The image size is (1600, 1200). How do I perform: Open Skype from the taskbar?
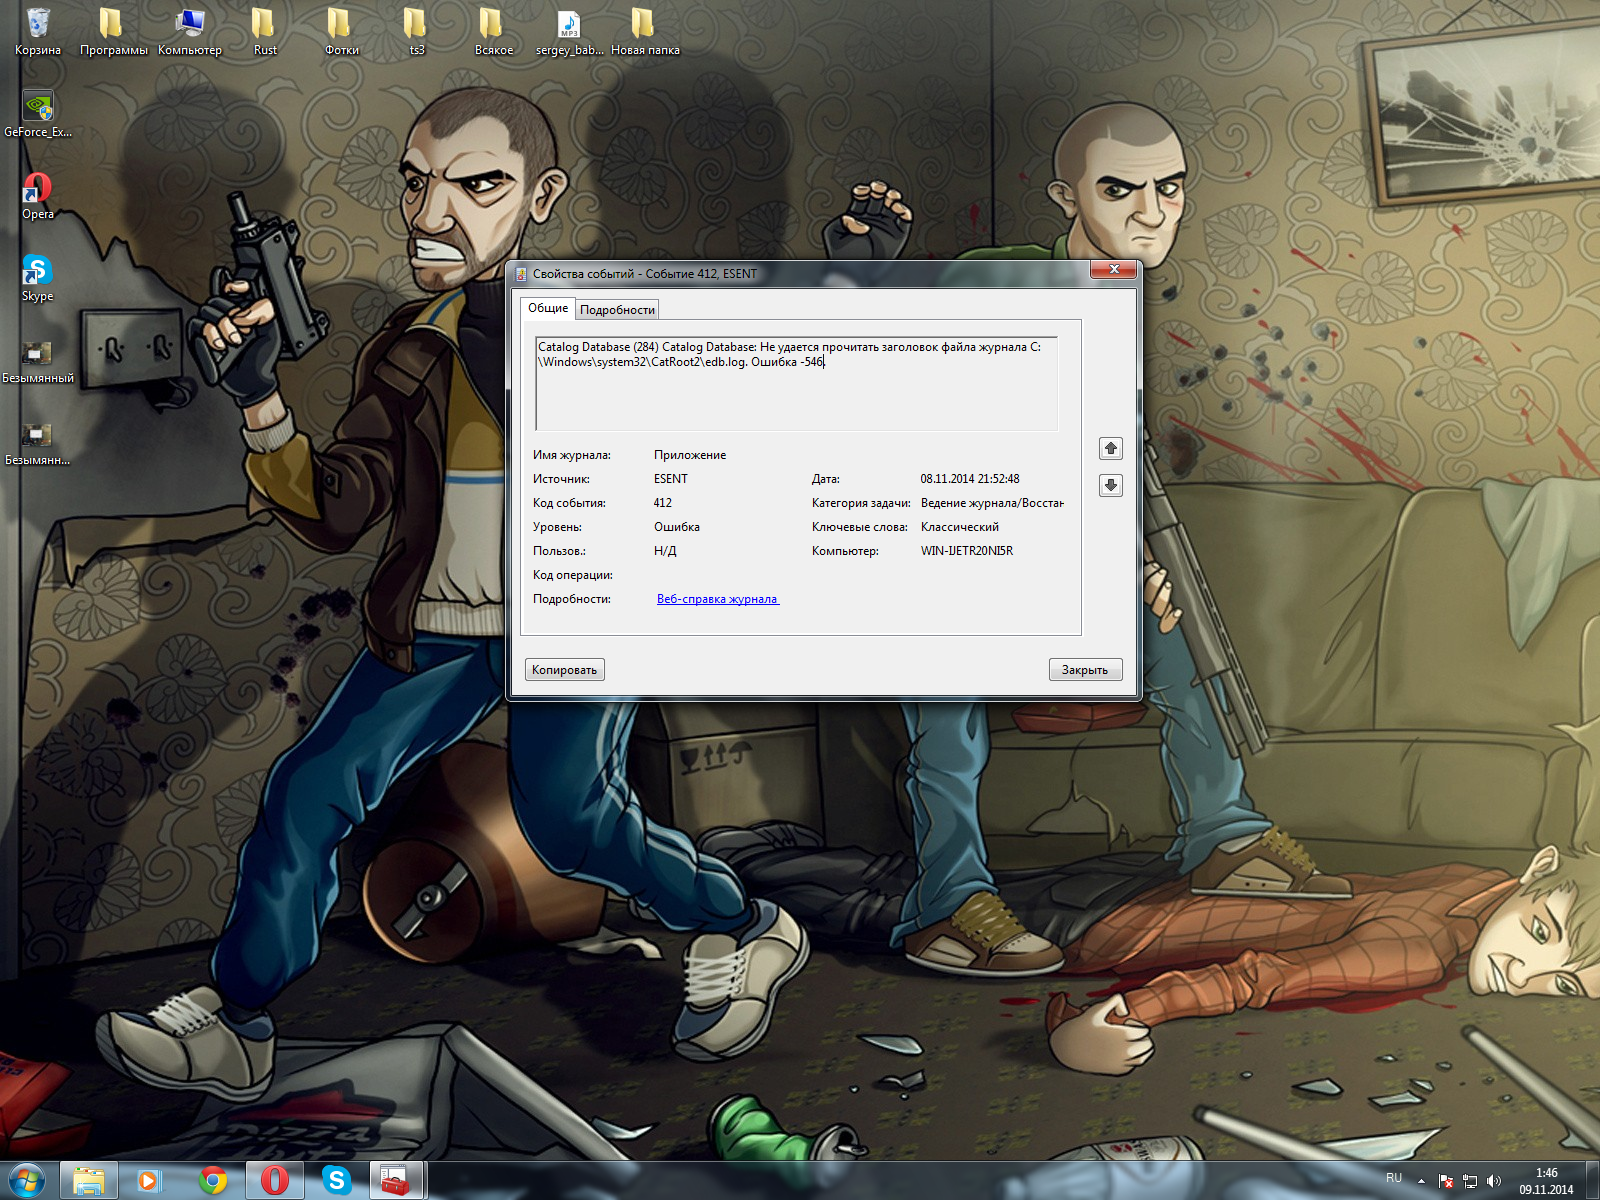click(337, 1181)
